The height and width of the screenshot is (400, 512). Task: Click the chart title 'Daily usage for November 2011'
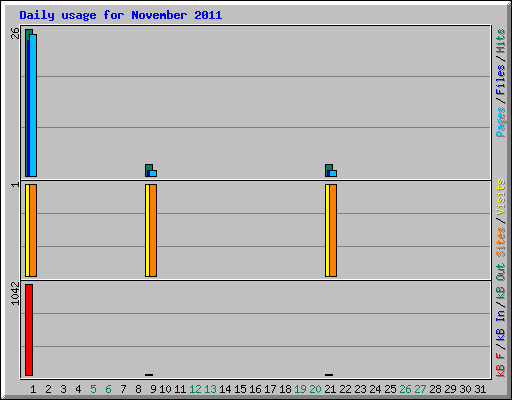point(121,15)
